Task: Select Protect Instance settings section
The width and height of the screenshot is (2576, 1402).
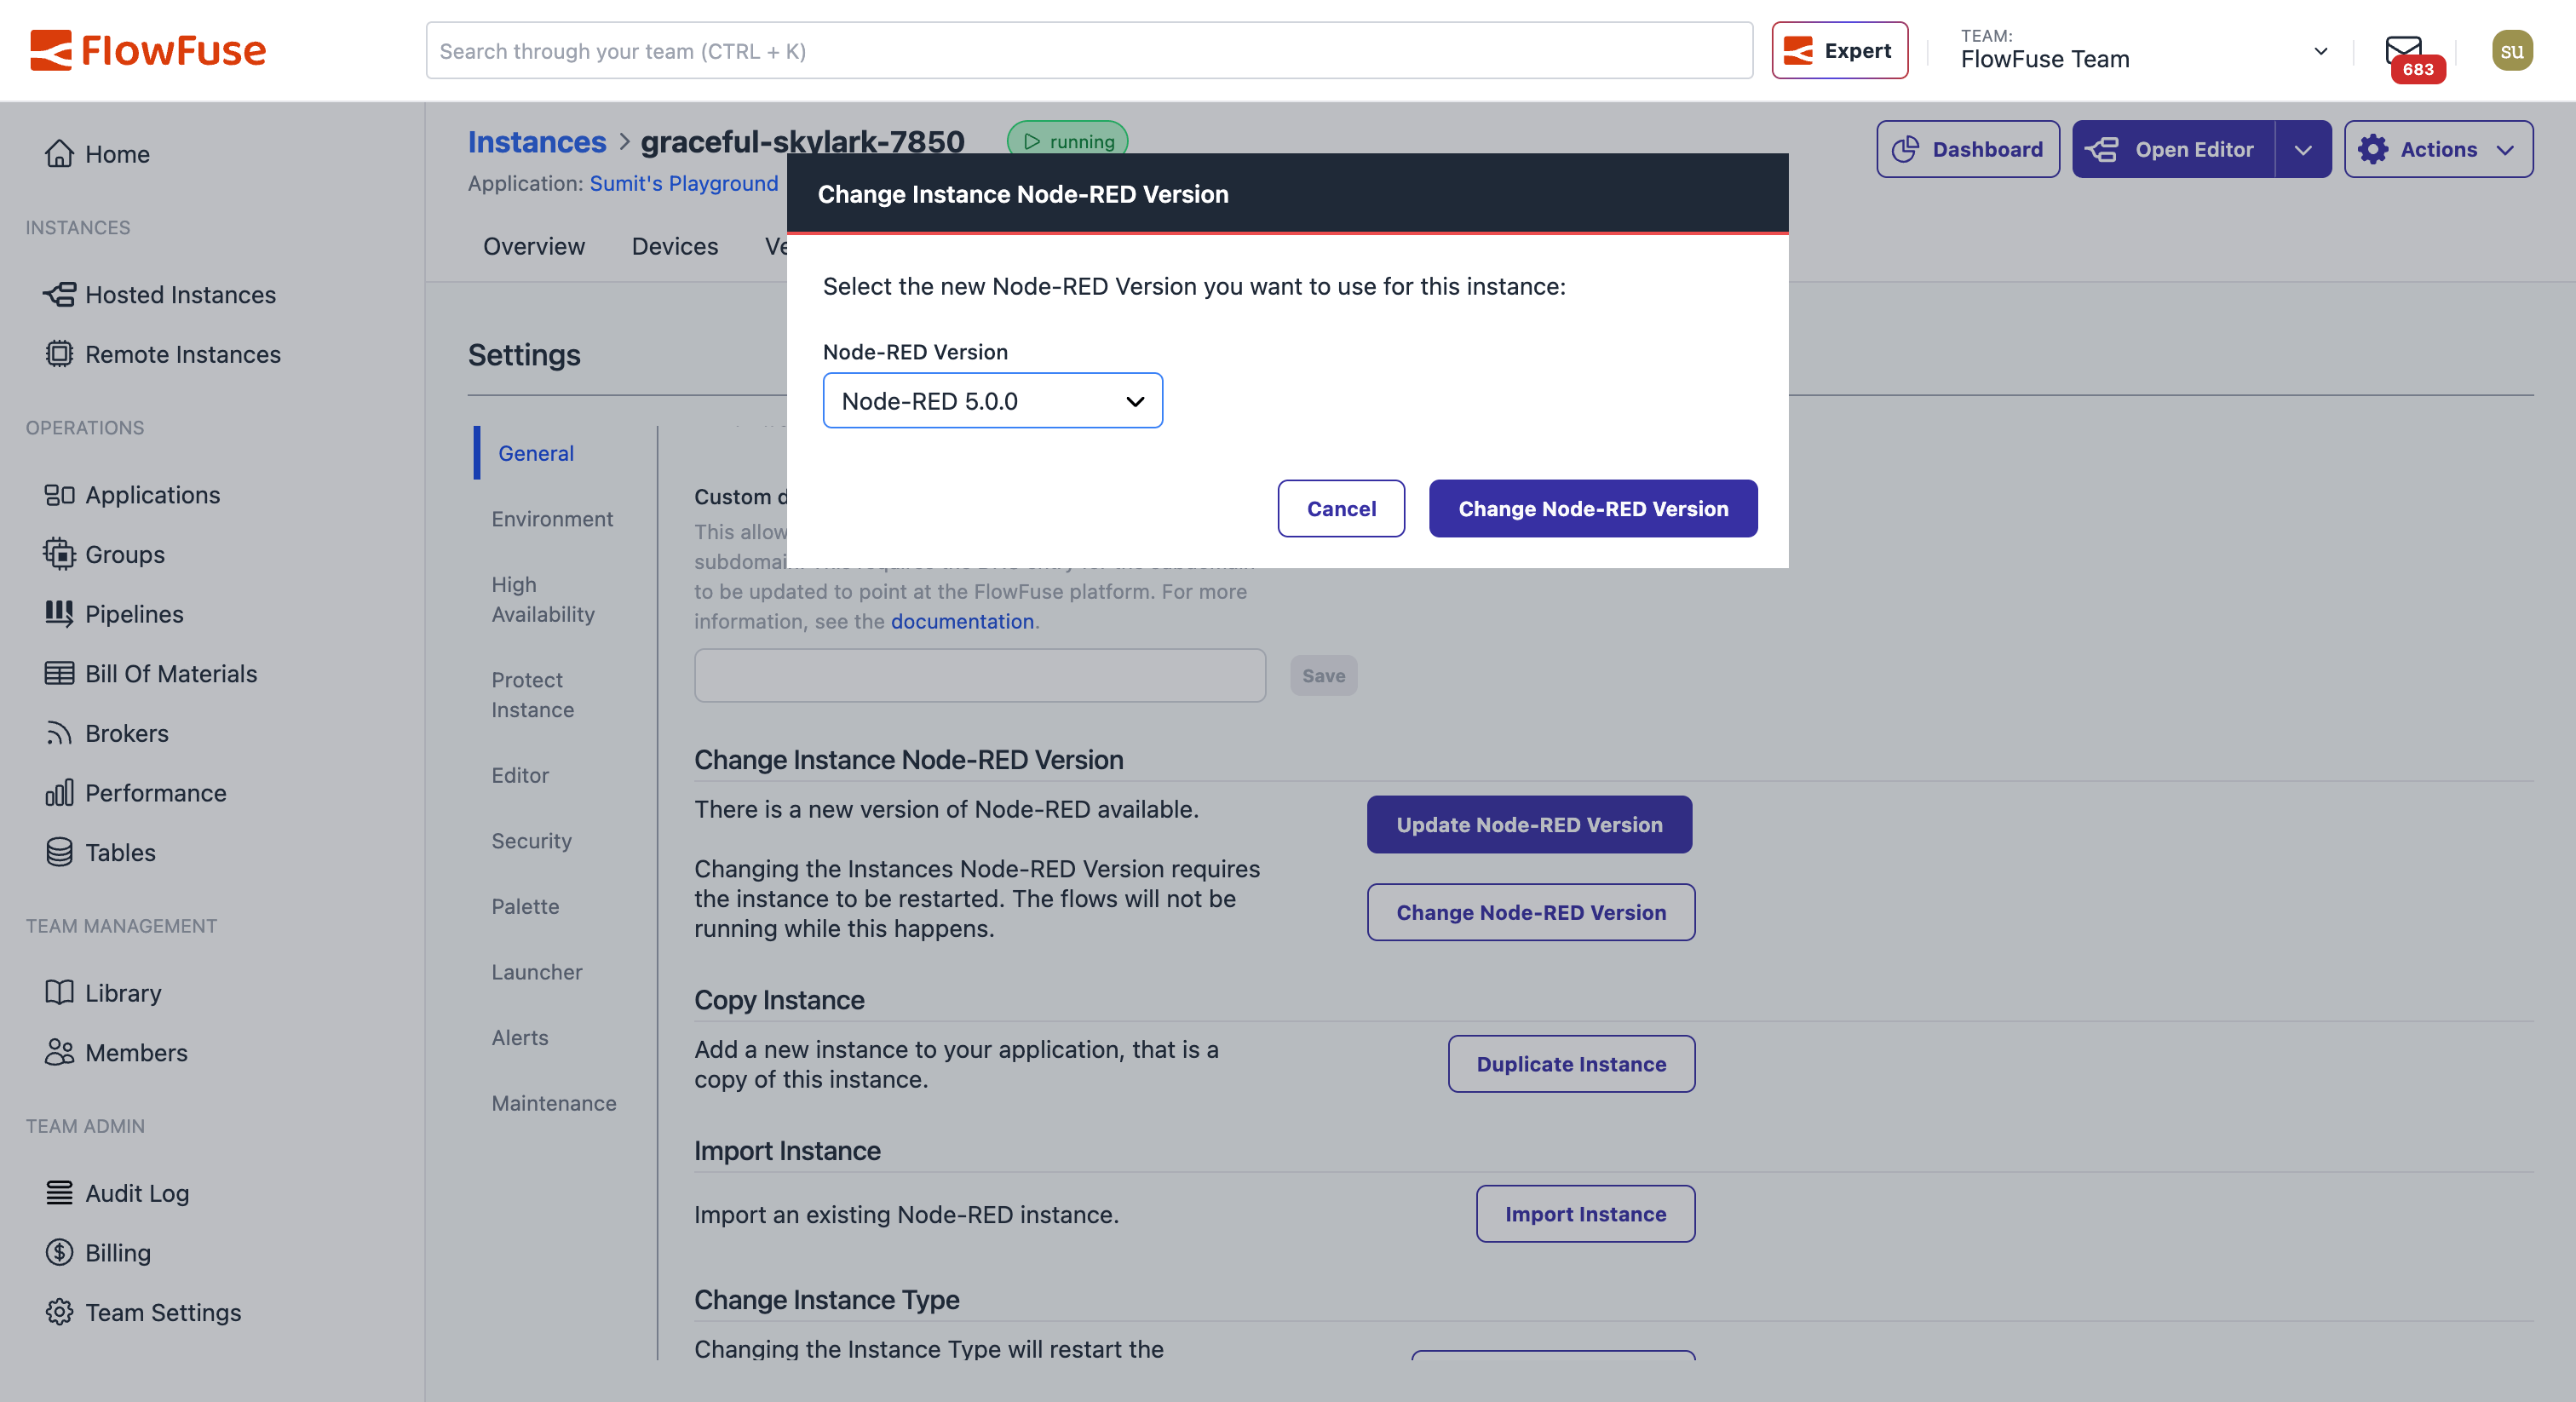Action: coord(532,694)
